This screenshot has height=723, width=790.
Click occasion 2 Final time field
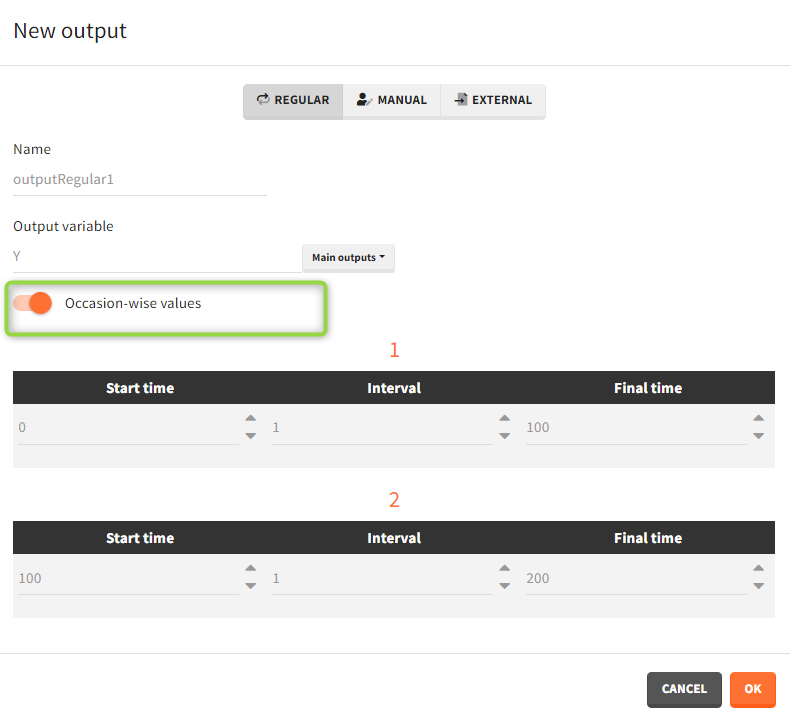[x=634, y=579]
